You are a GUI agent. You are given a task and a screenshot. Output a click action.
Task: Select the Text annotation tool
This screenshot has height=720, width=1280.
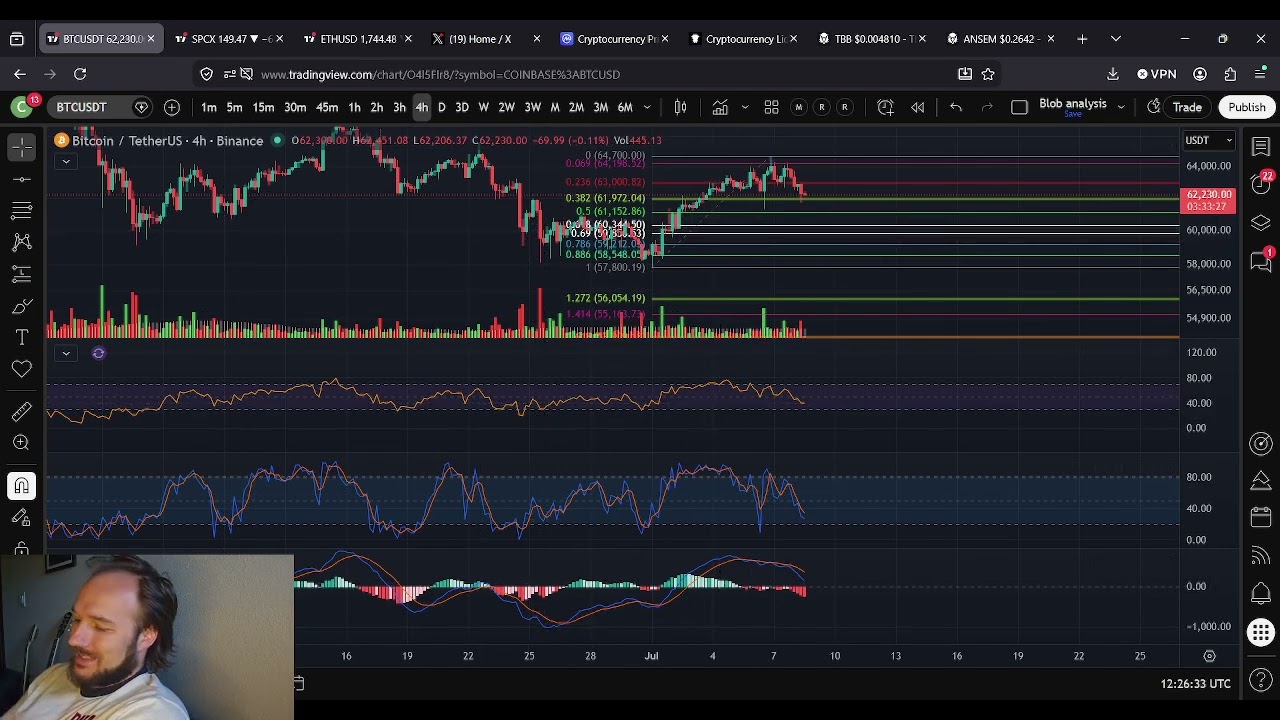[21, 338]
